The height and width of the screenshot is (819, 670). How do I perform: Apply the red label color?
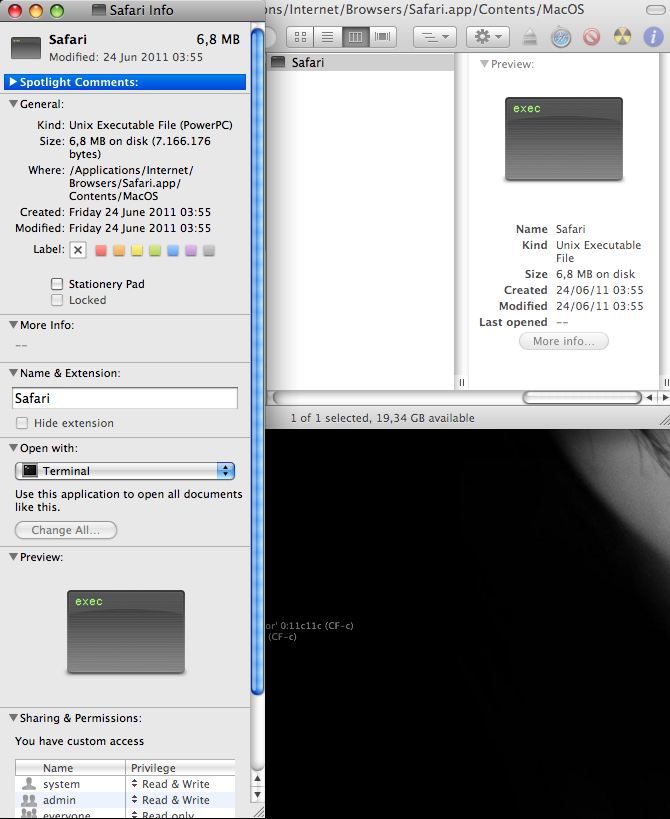pyautogui.click(x=101, y=251)
